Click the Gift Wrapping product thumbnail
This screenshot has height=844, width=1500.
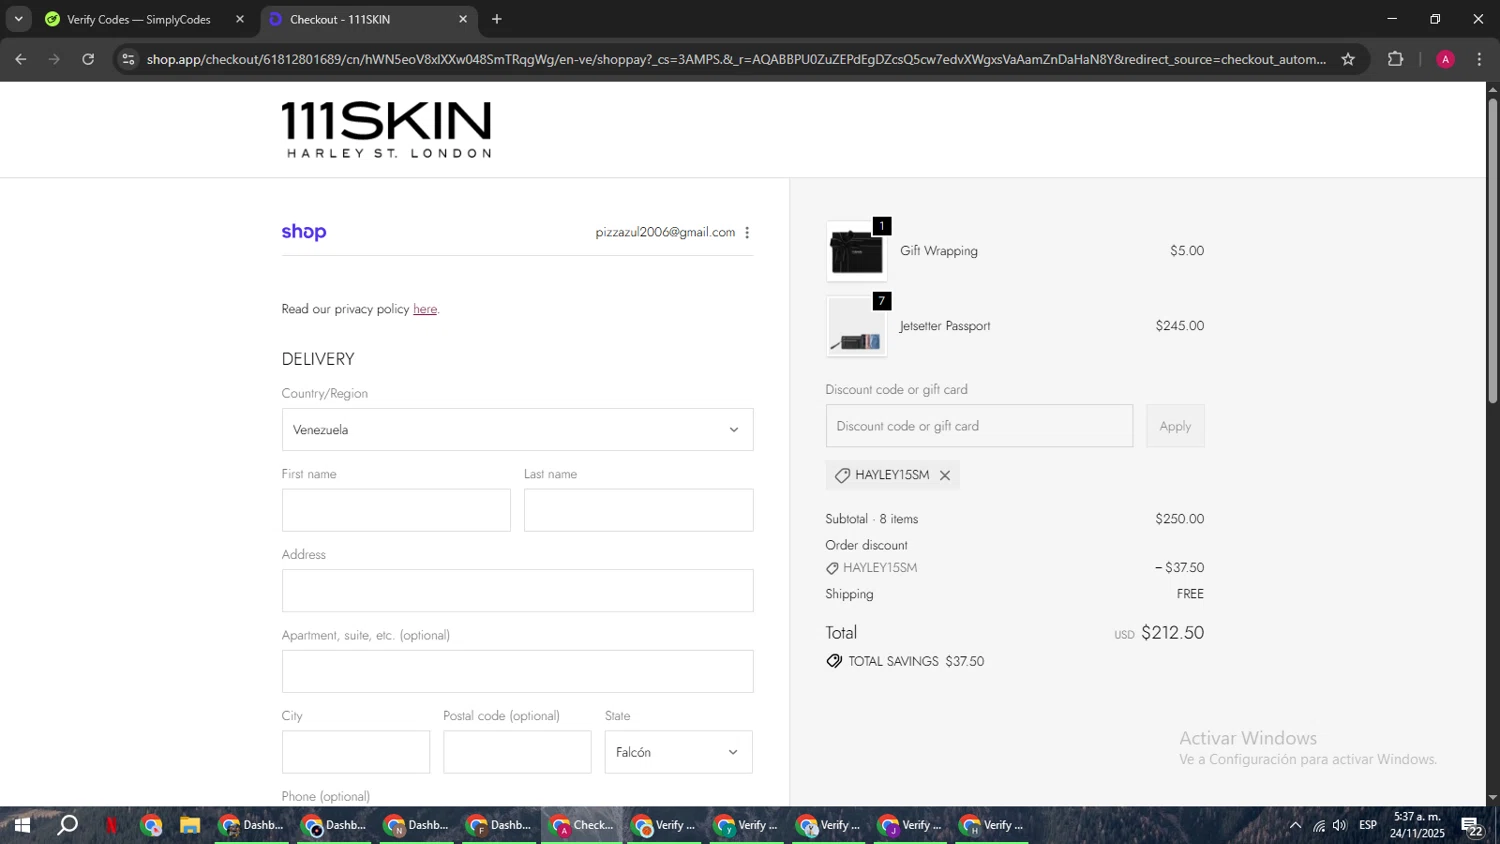856,252
